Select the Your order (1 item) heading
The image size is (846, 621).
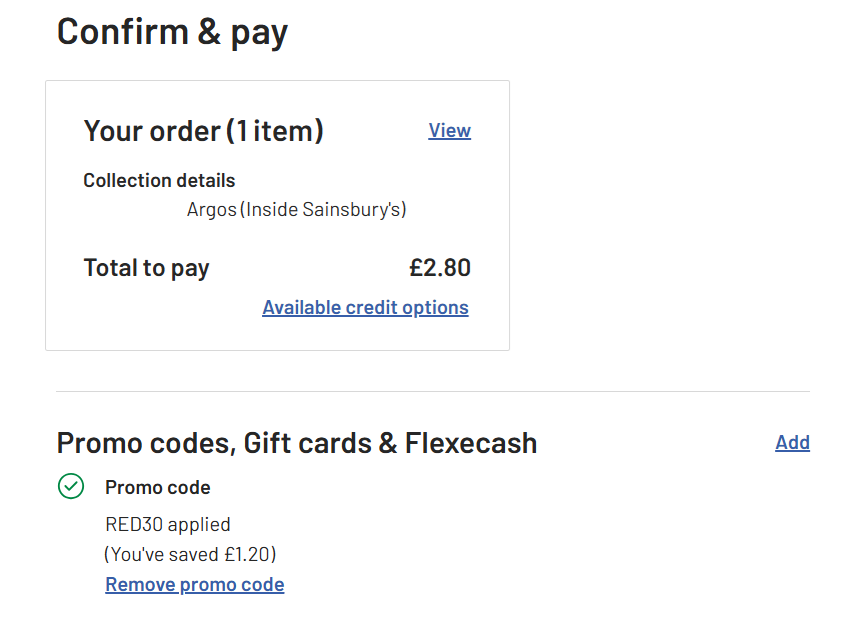[203, 131]
